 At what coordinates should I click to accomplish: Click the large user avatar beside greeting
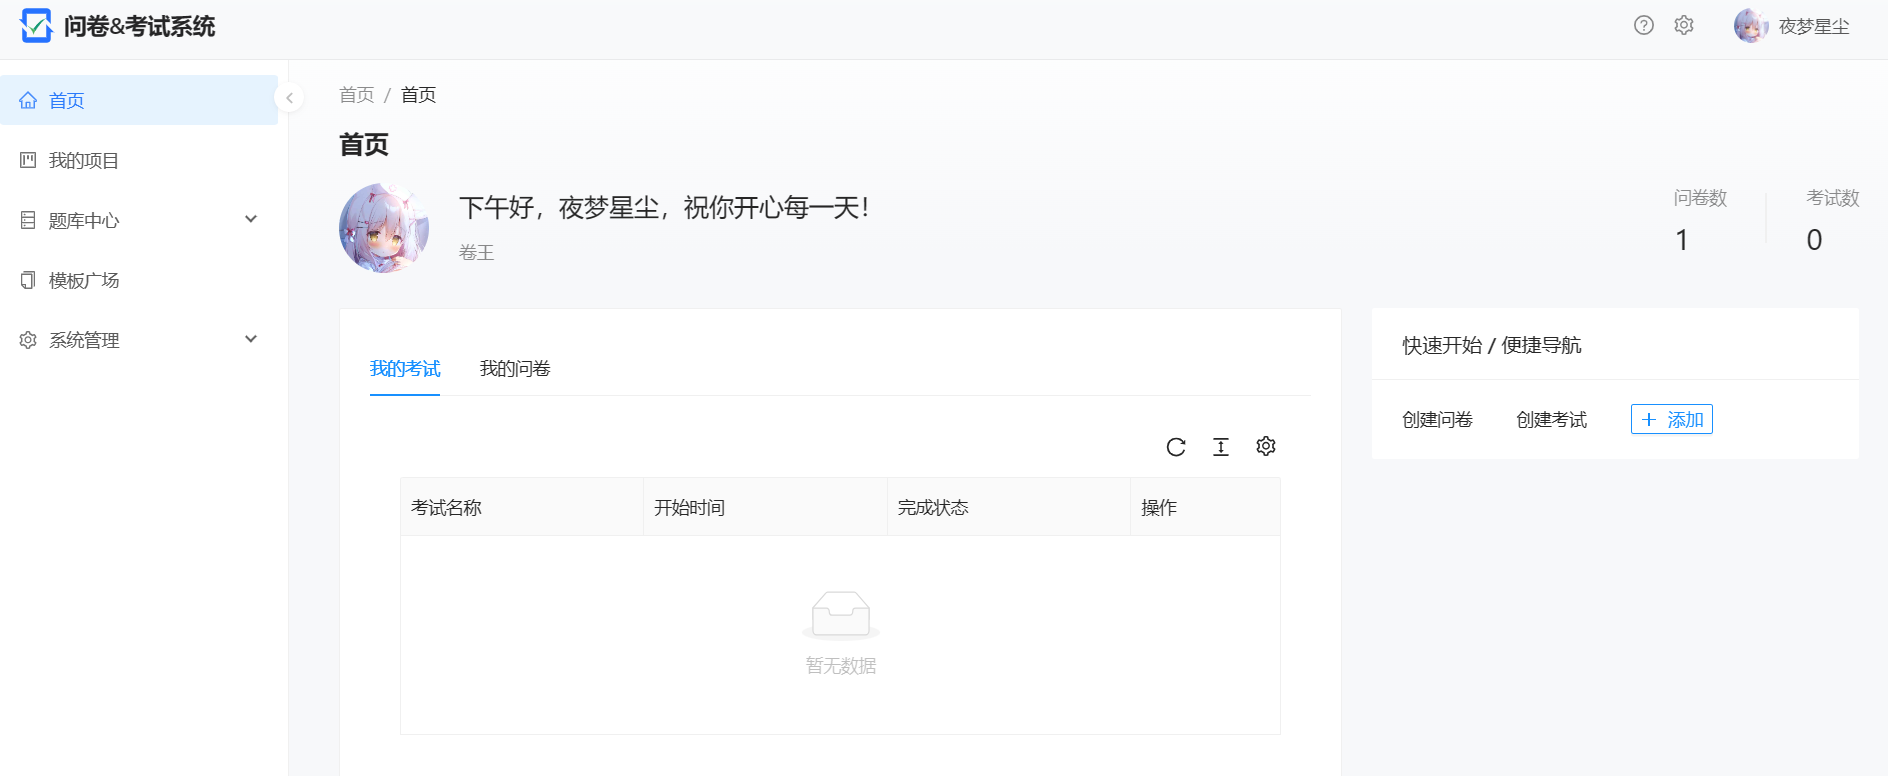click(384, 228)
